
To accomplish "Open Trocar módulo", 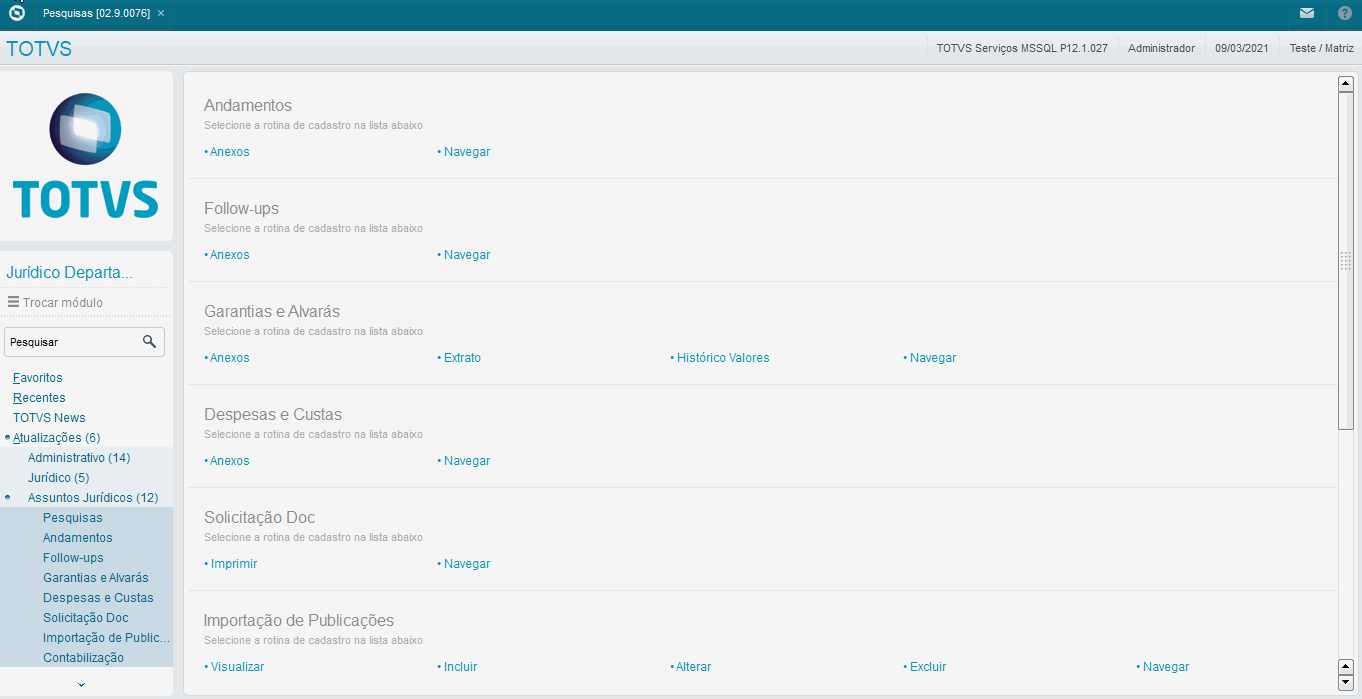I will point(63,302).
